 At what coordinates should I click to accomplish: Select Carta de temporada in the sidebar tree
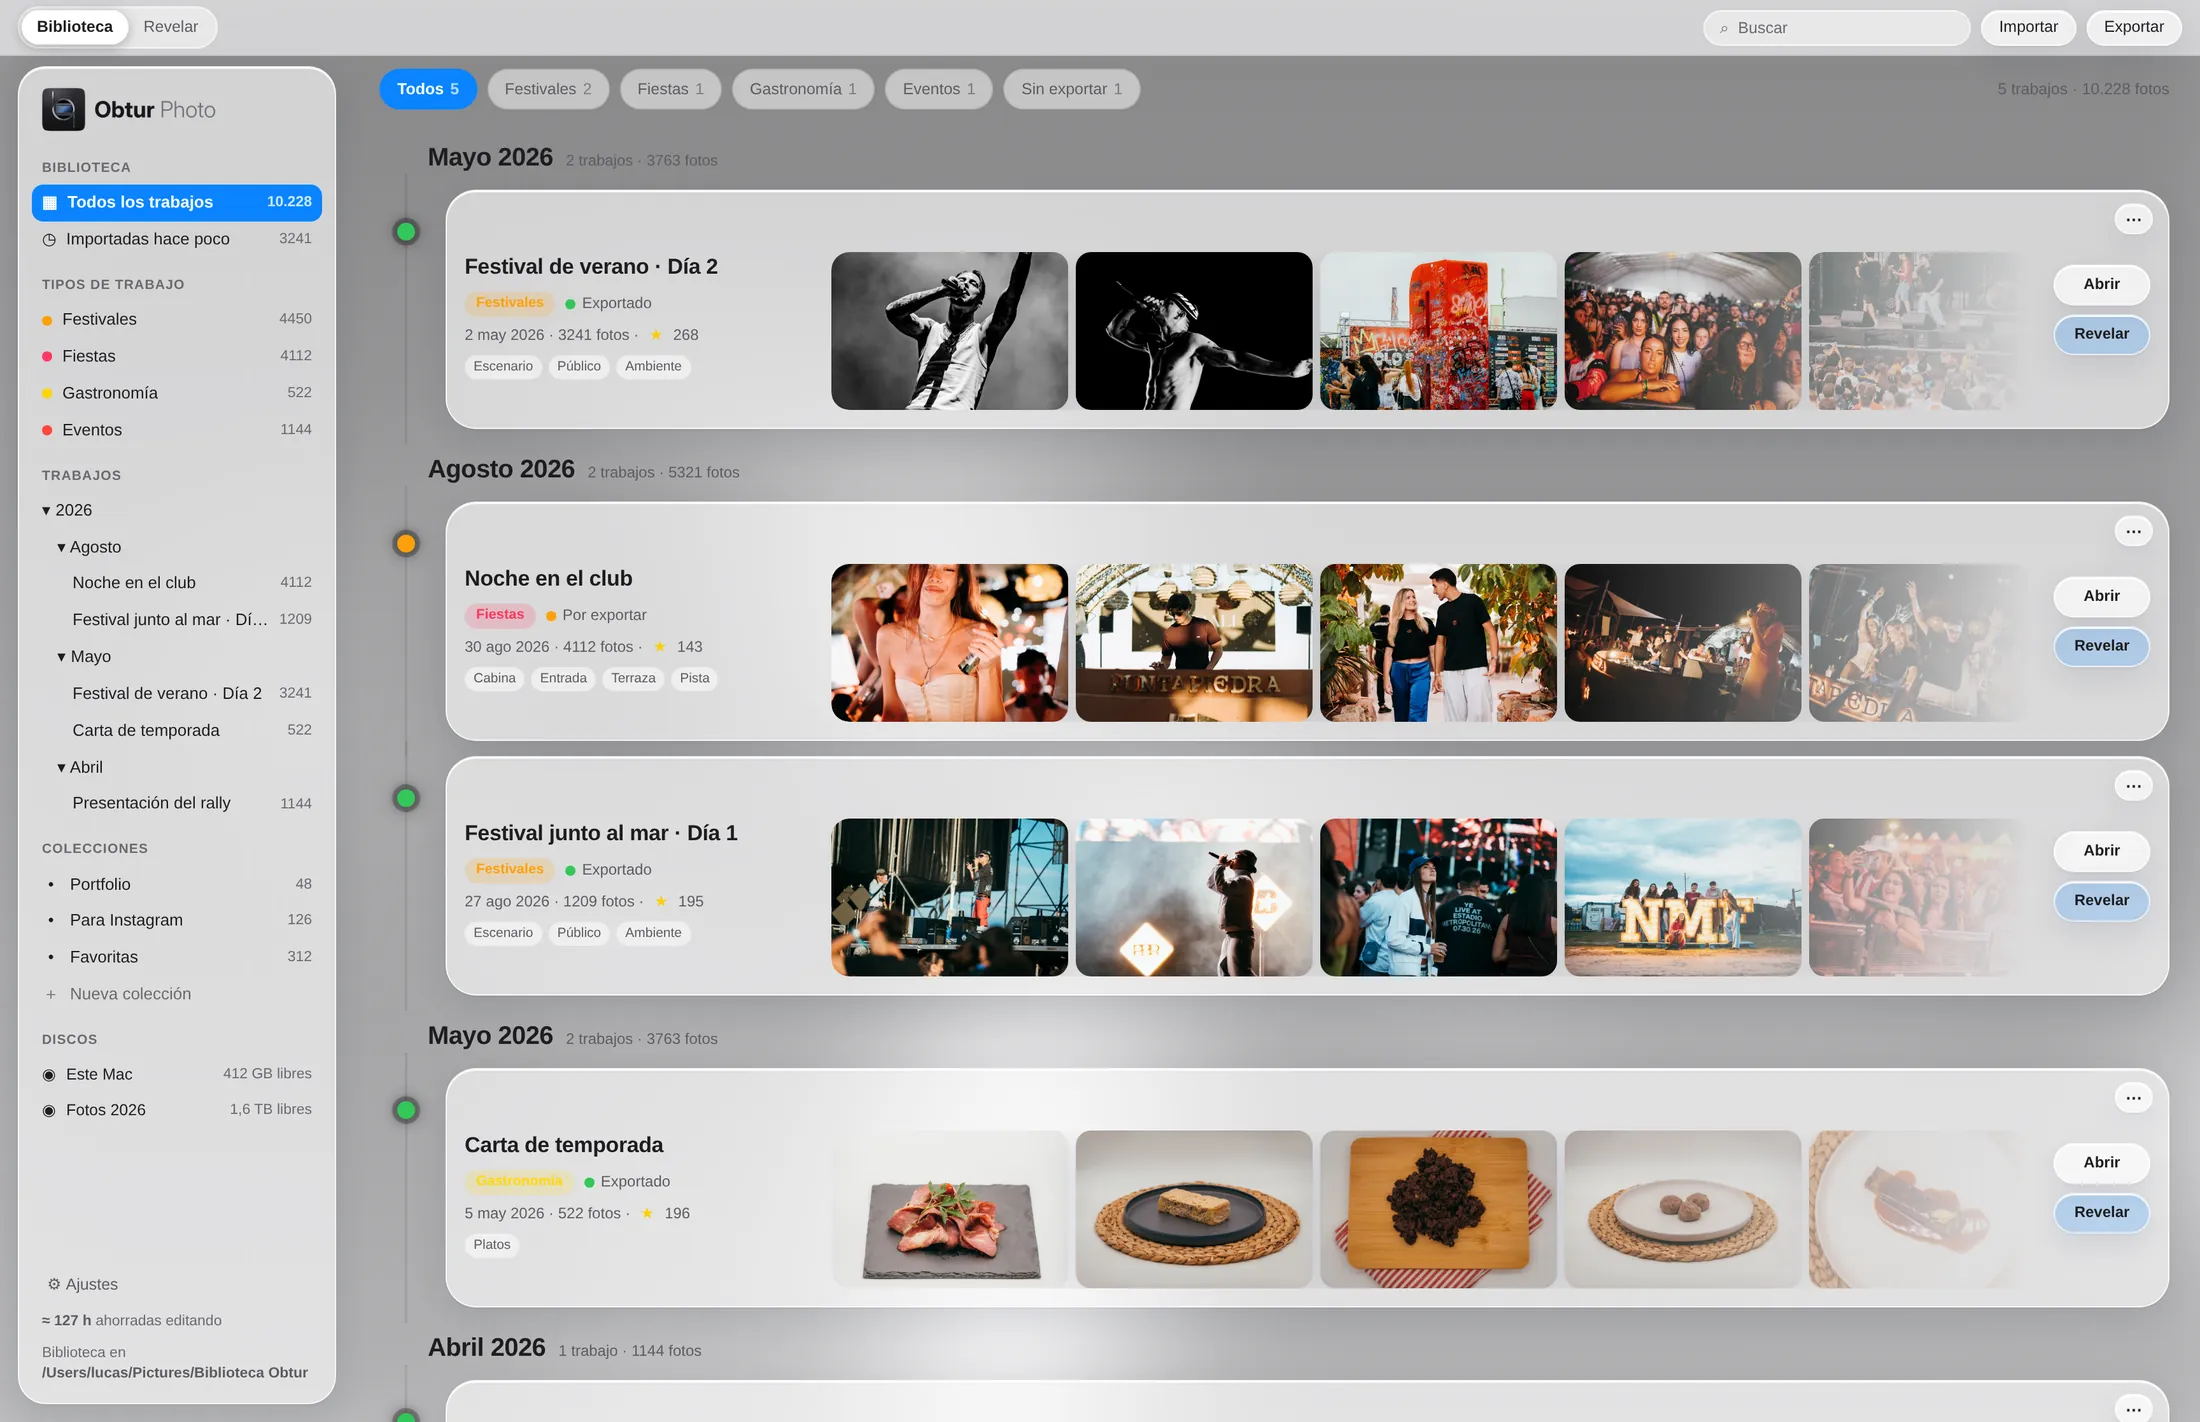point(177,731)
